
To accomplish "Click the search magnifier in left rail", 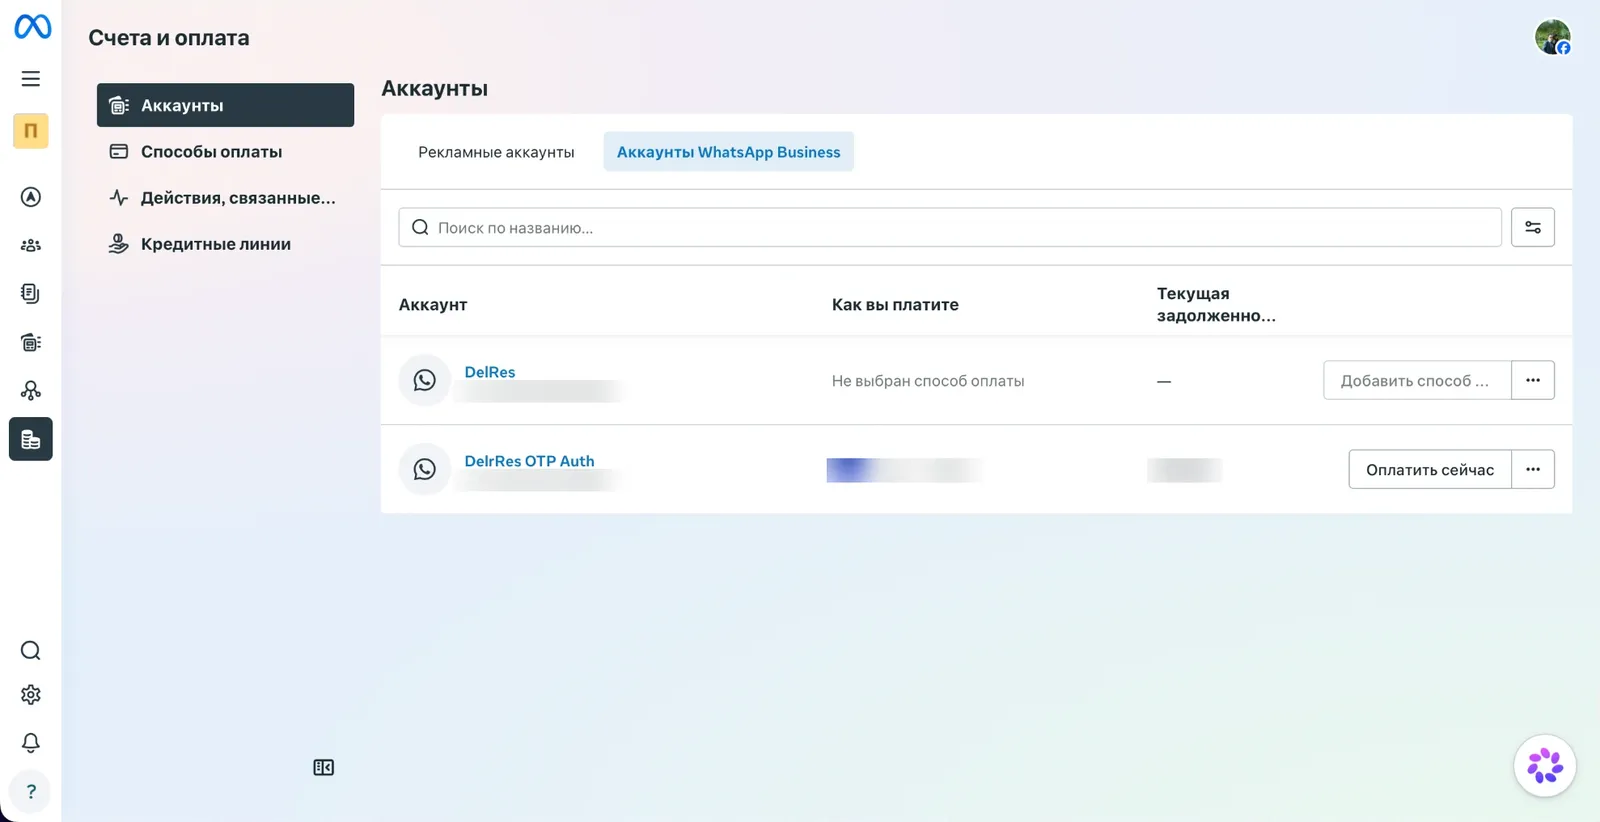I will pyautogui.click(x=31, y=651).
